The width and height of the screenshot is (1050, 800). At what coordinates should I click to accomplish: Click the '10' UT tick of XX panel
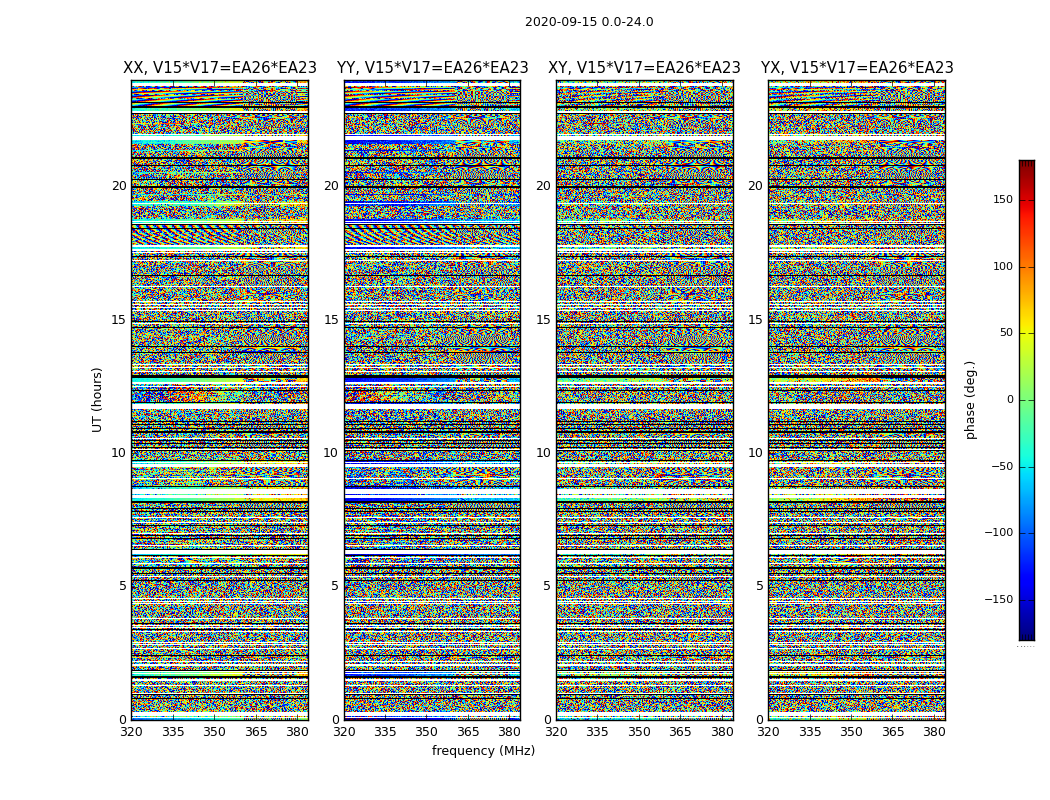[x=119, y=453]
